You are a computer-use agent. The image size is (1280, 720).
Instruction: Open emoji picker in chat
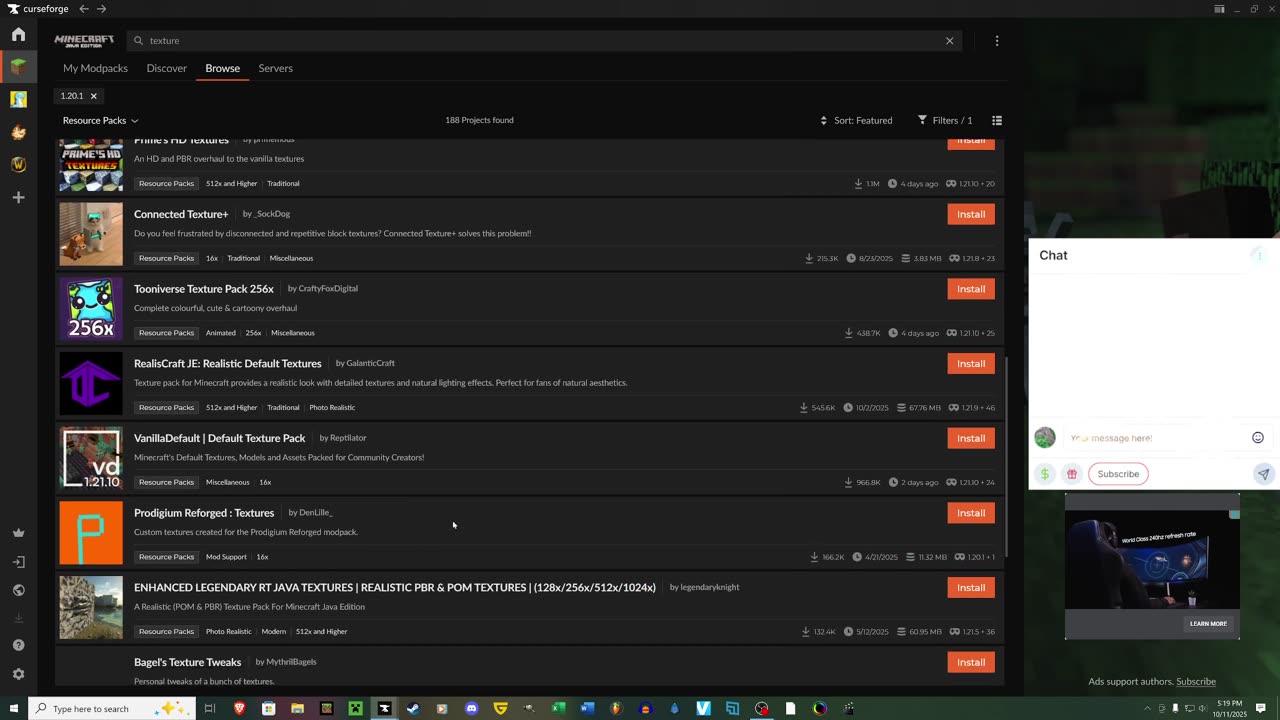click(x=1258, y=438)
